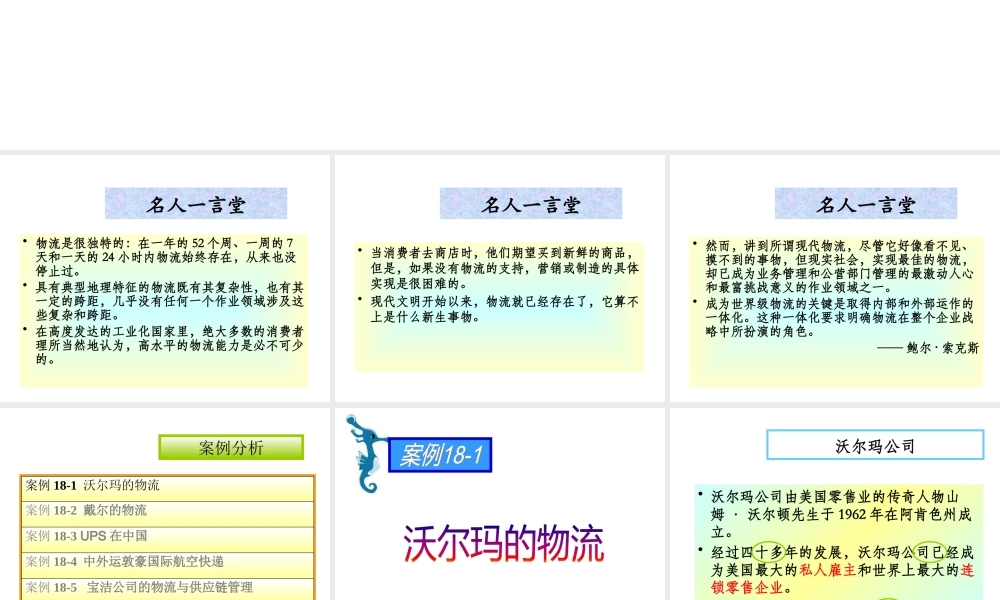Open the slide with the seahorse graphic
The image size is (1000, 600).
tap(499, 504)
